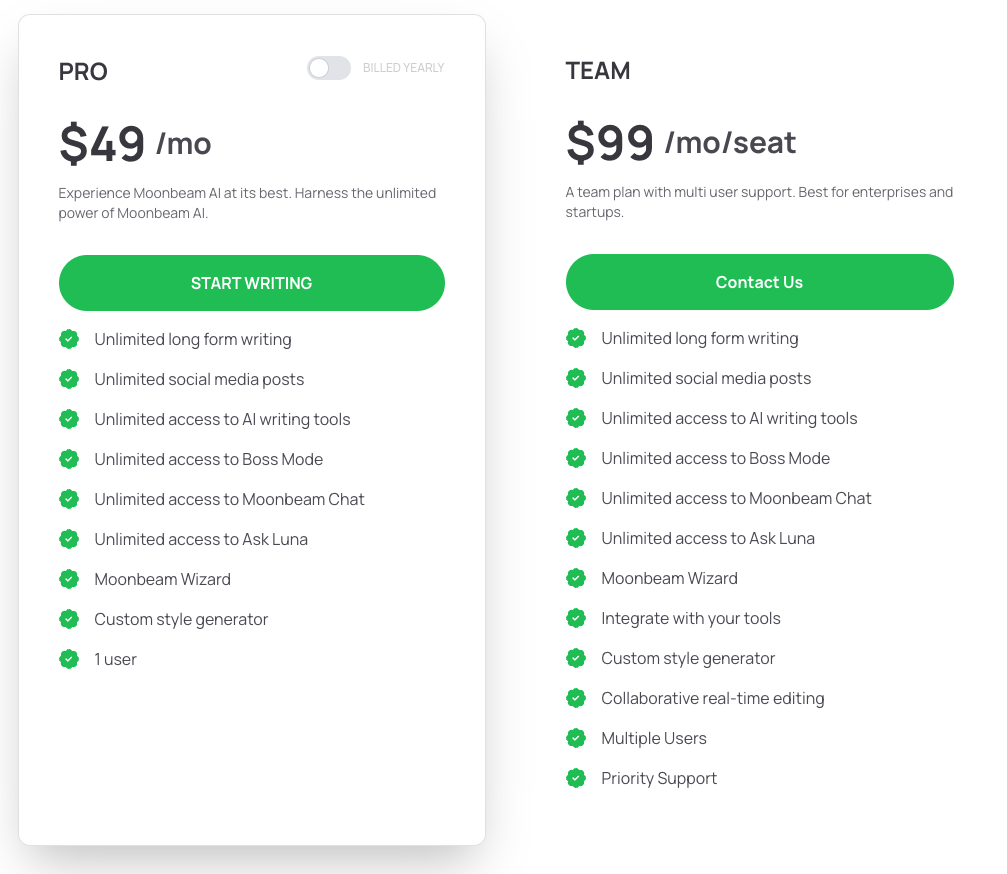
Task: Click Team plan Ask Luna check badge
Action: [x=576, y=538]
